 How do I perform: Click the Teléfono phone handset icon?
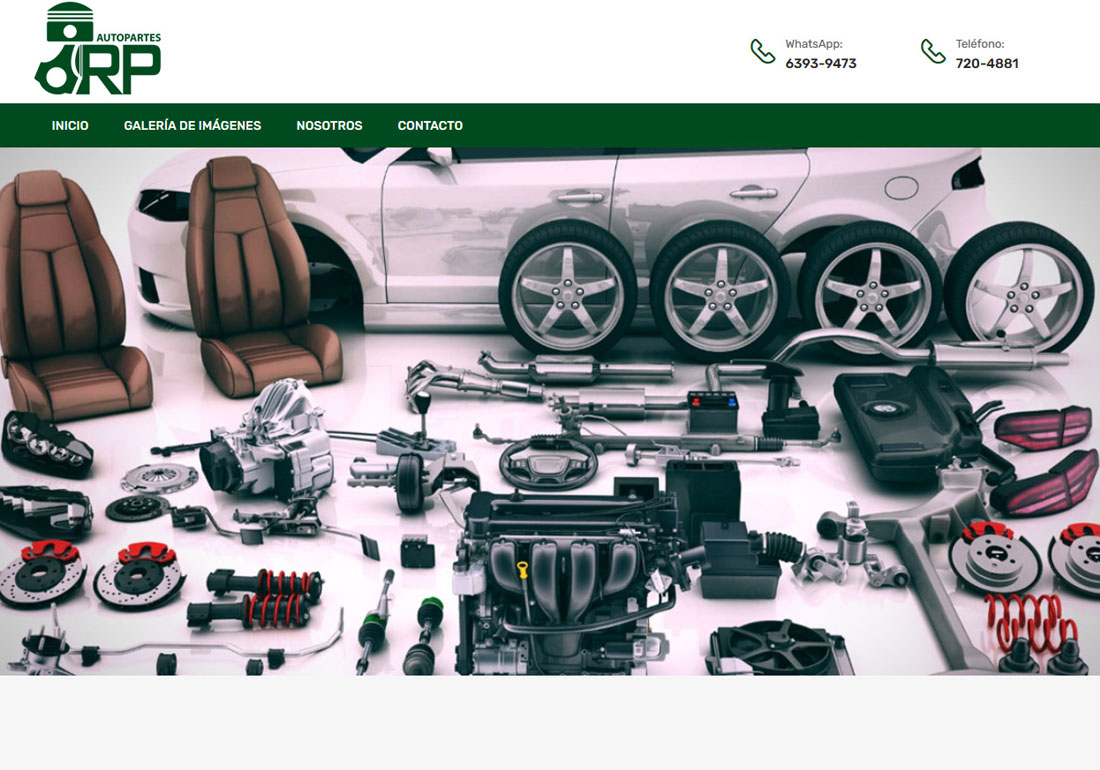point(933,52)
